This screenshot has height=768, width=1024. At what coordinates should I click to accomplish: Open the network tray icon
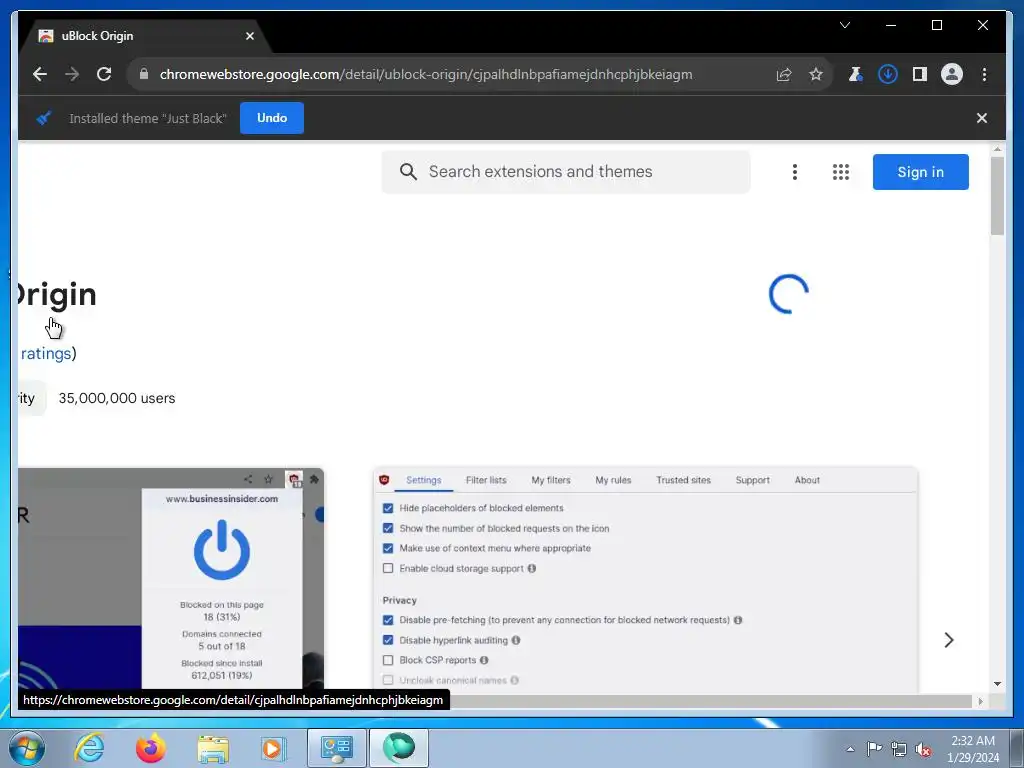click(899, 750)
